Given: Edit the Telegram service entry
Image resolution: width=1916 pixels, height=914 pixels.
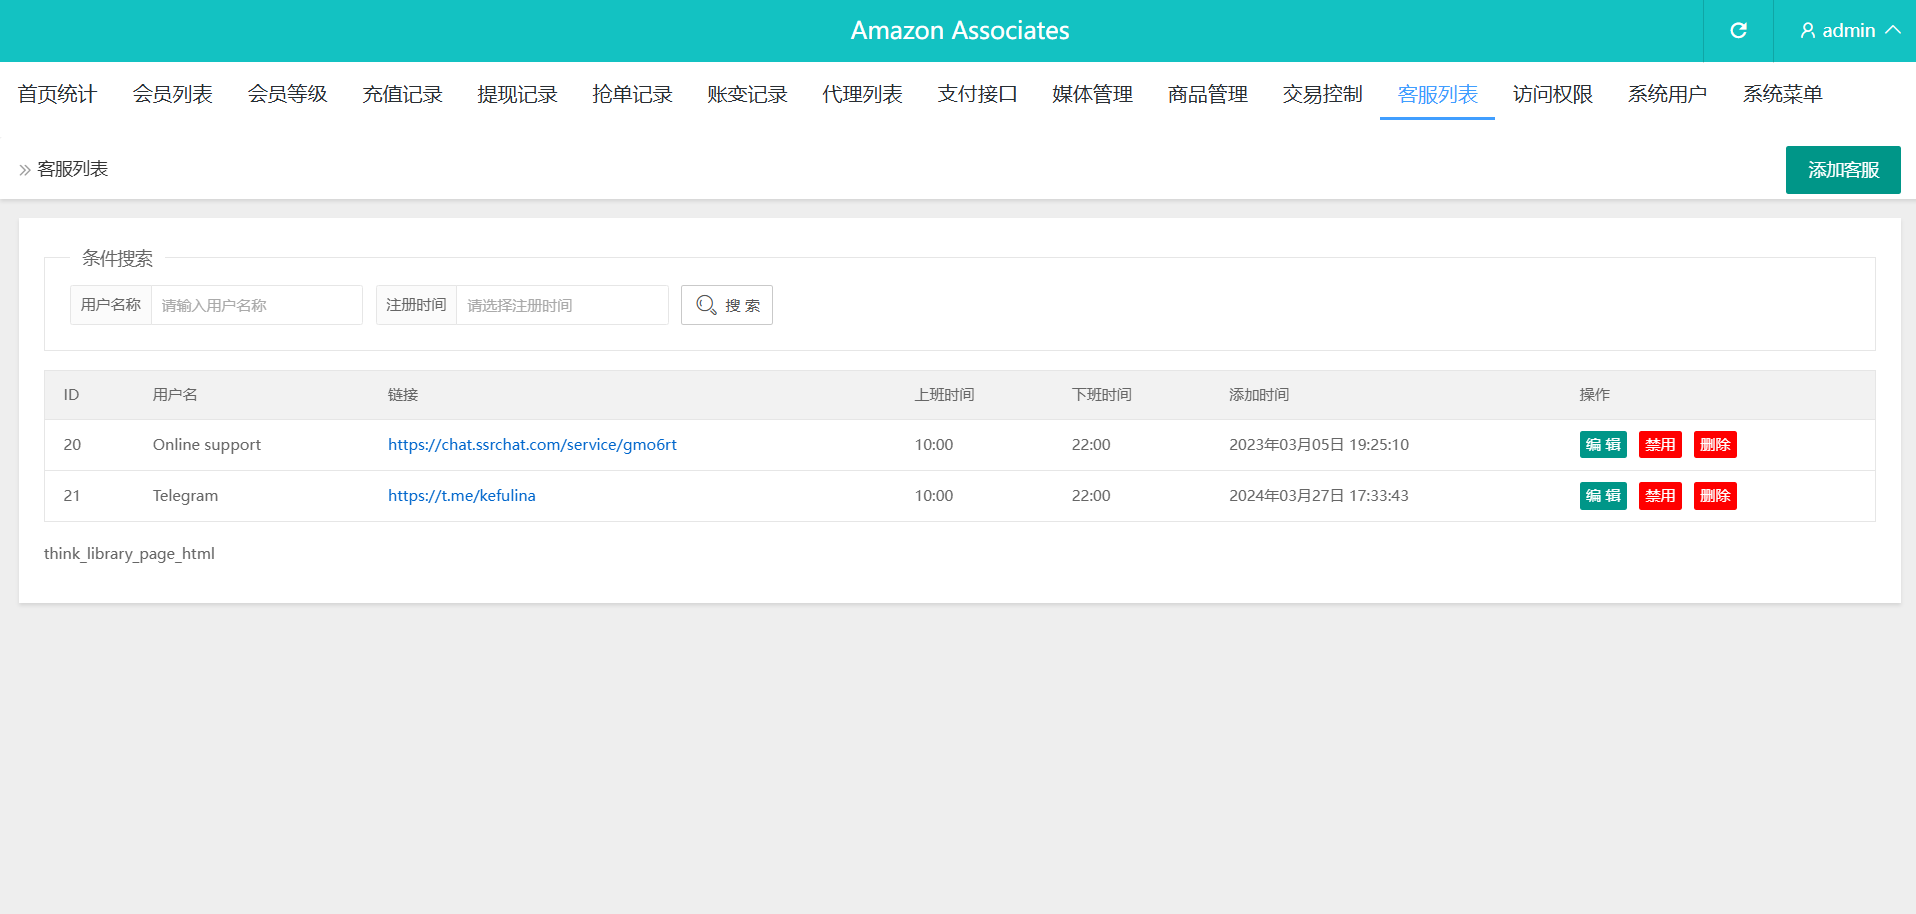Looking at the screenshot, I should pos(1602,496).
